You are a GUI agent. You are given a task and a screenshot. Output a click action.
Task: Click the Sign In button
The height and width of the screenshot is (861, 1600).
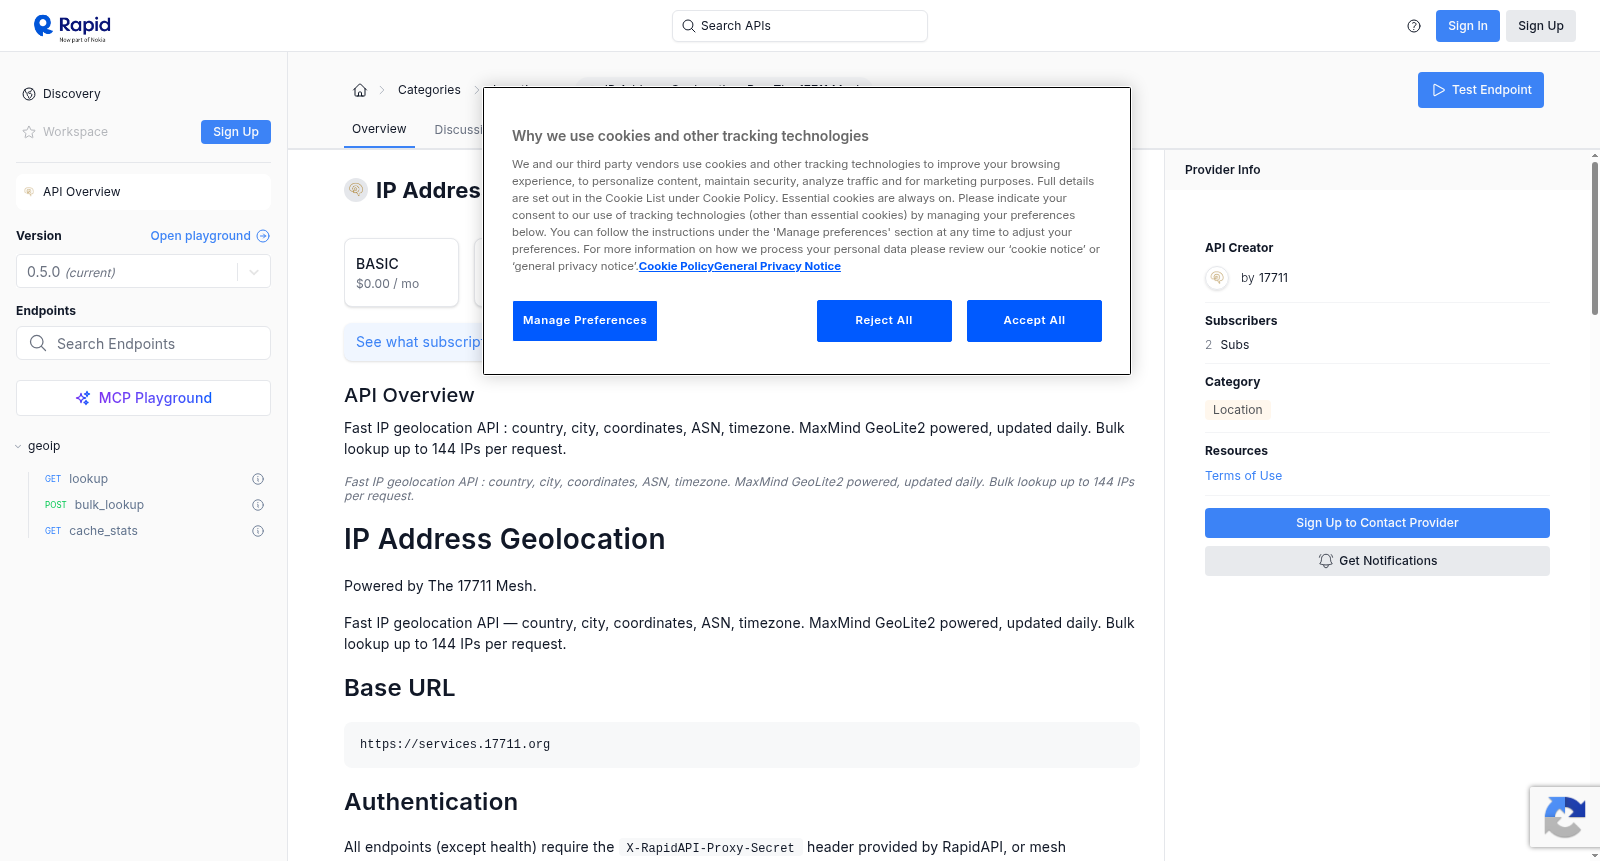pos(1467,26)
